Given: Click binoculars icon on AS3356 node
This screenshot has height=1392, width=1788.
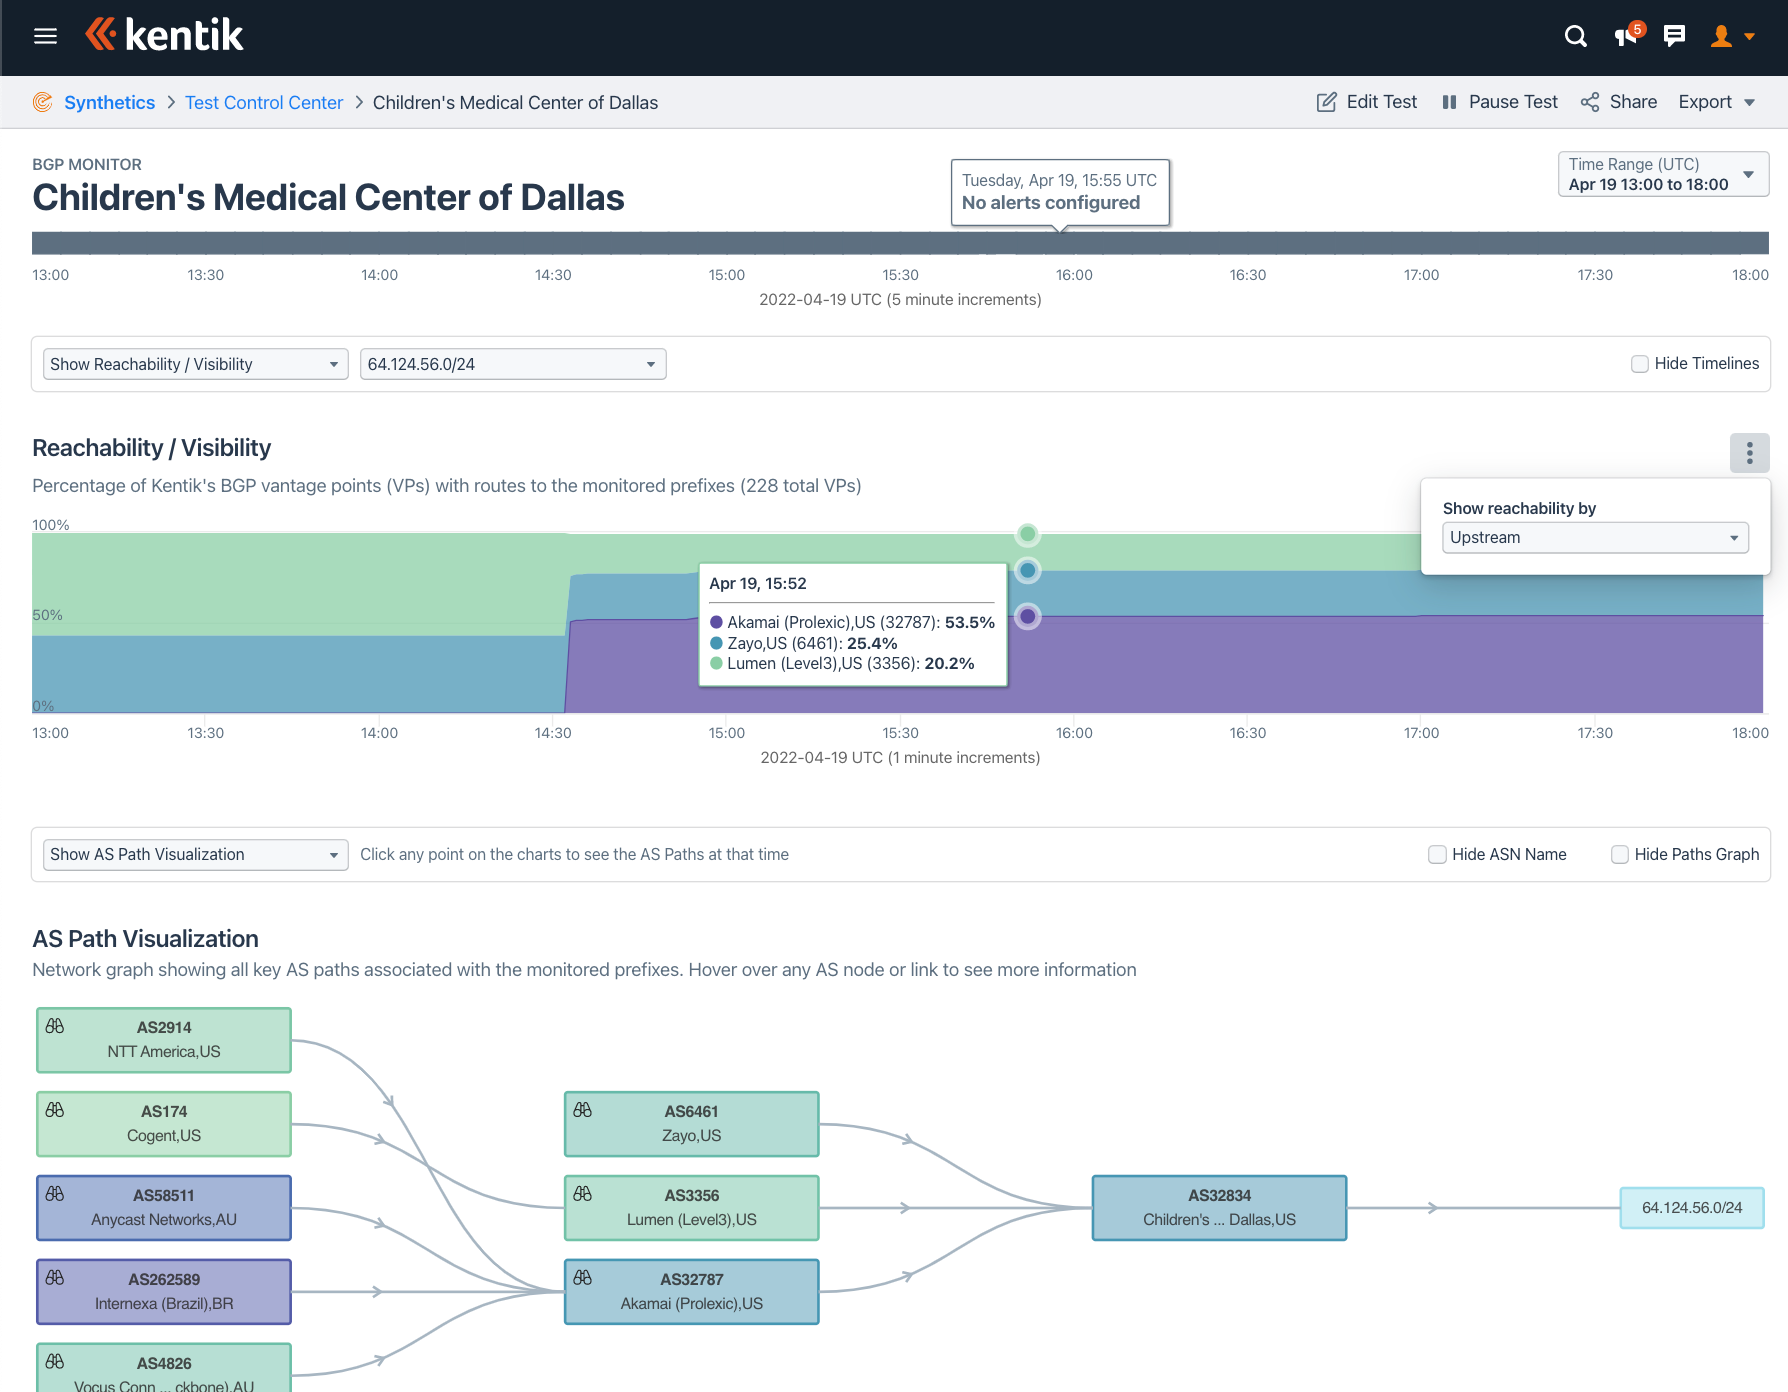Looking at the screenshot, I should (x=583, y=1194).
